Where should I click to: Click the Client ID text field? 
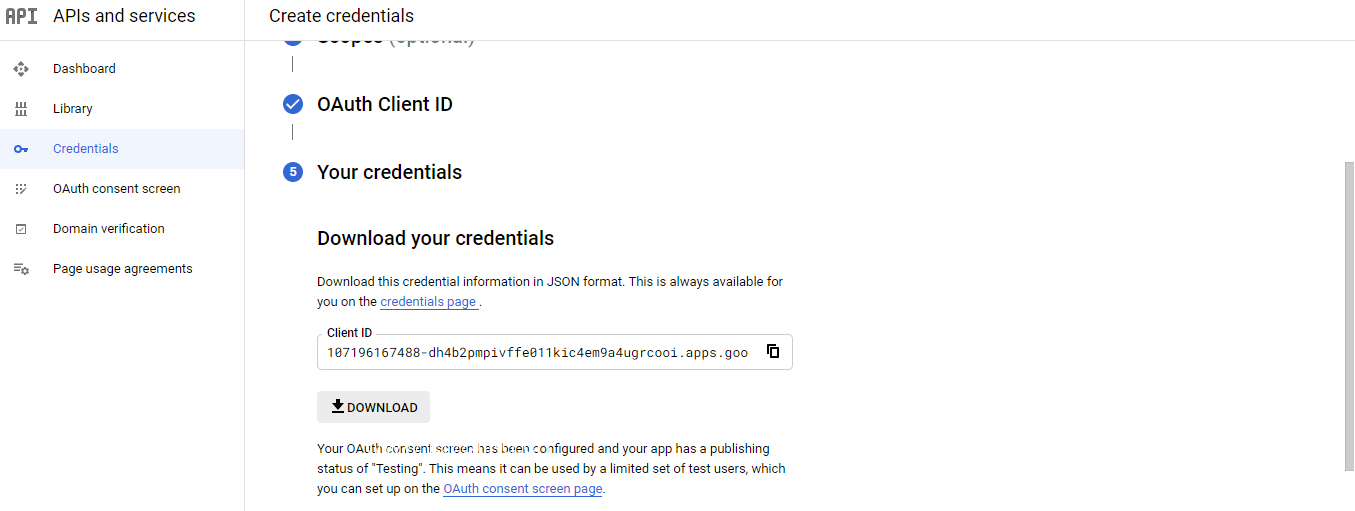point(537,353)
